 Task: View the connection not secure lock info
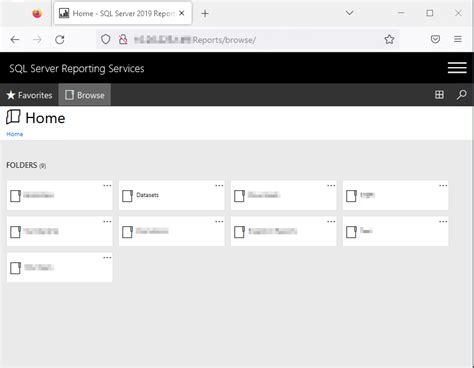123,39
